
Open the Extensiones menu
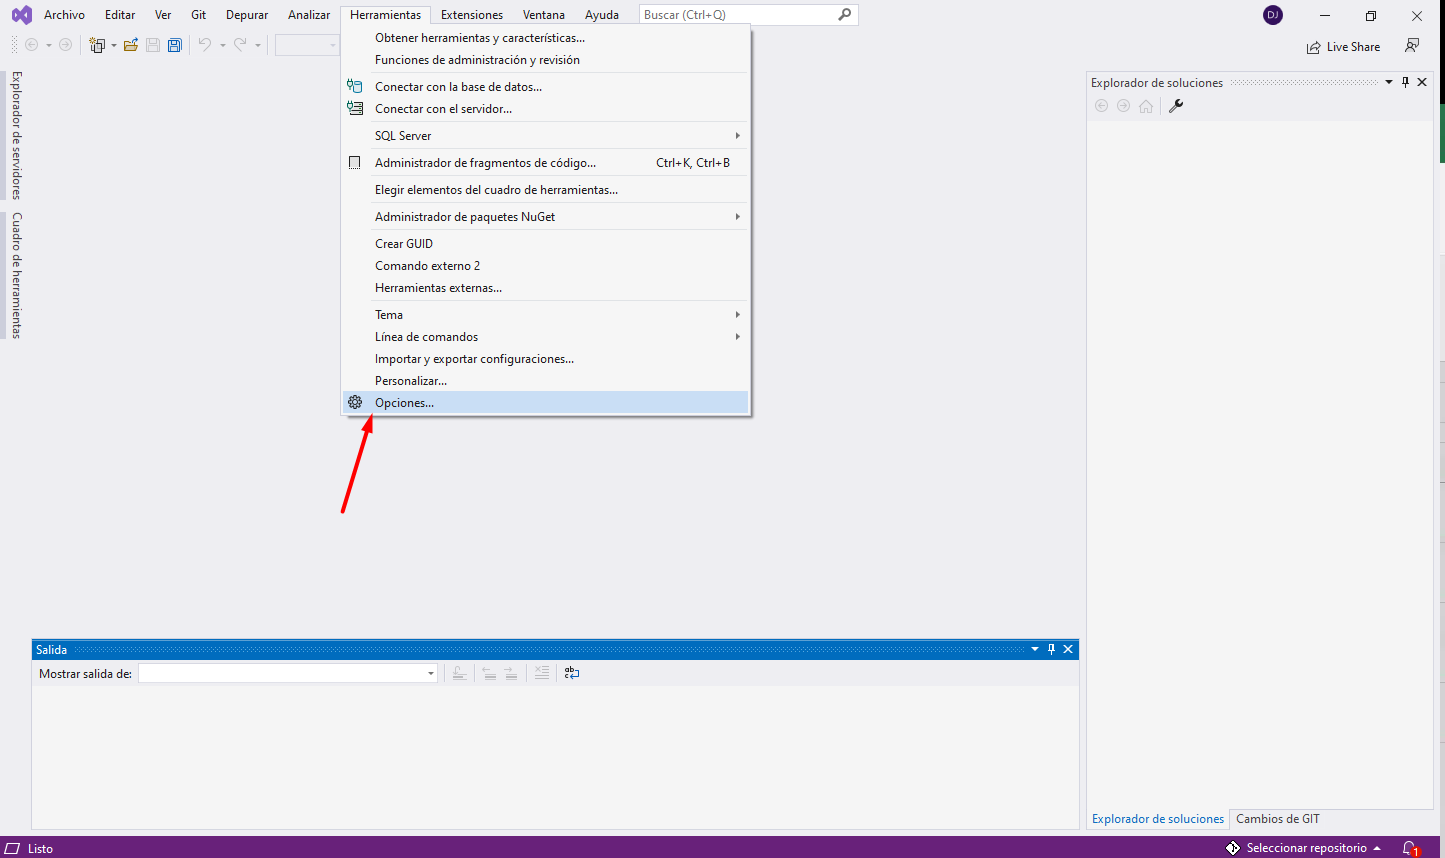coord(472,15)
